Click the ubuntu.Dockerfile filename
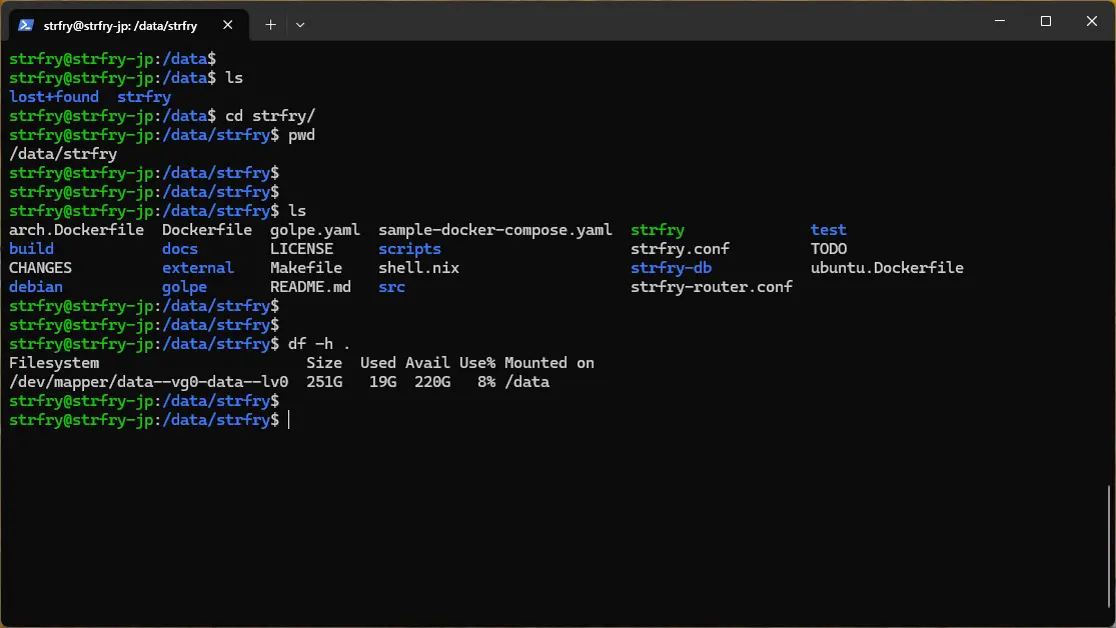Screen dimensions: 1116x628 point(887,268)
